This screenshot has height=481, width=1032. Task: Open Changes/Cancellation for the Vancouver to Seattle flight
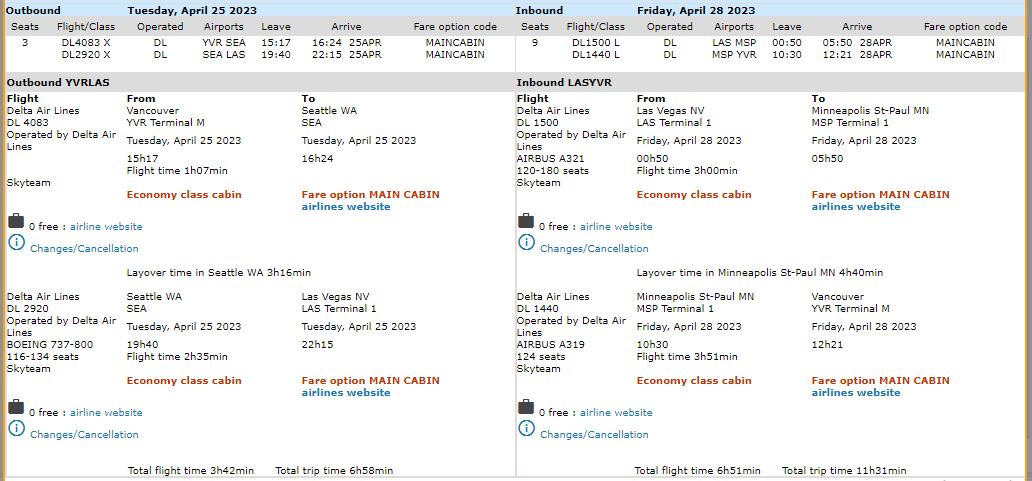click(x=84, y=249)
